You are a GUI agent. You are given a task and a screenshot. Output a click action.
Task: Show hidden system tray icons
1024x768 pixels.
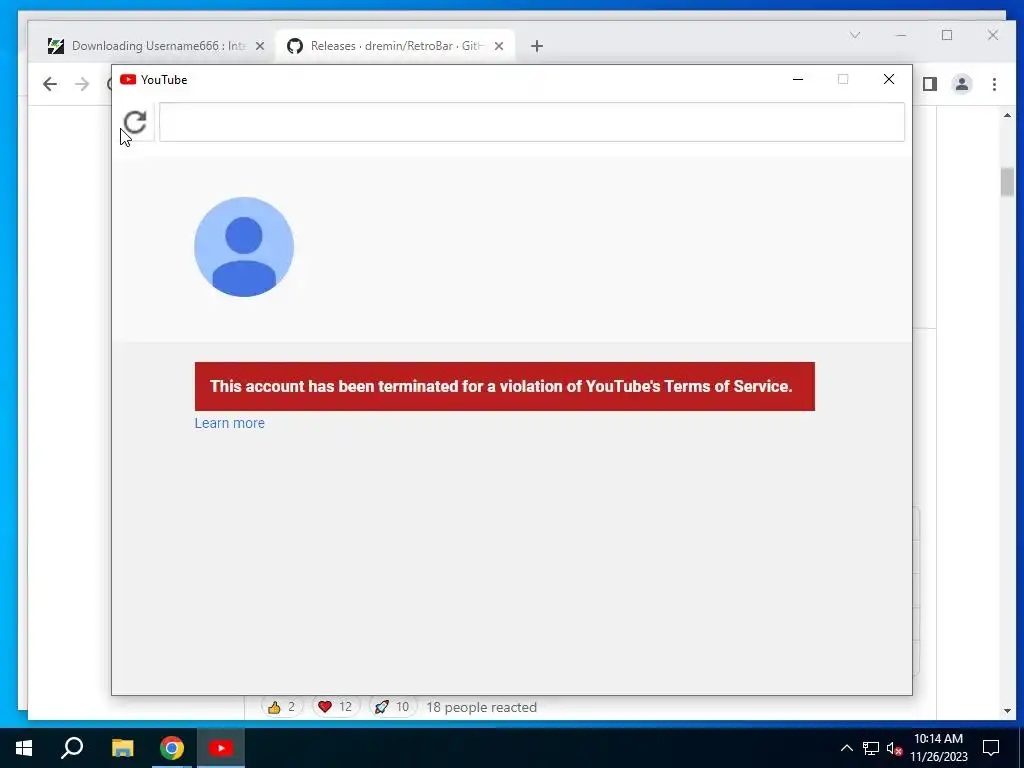pos(846,748)
